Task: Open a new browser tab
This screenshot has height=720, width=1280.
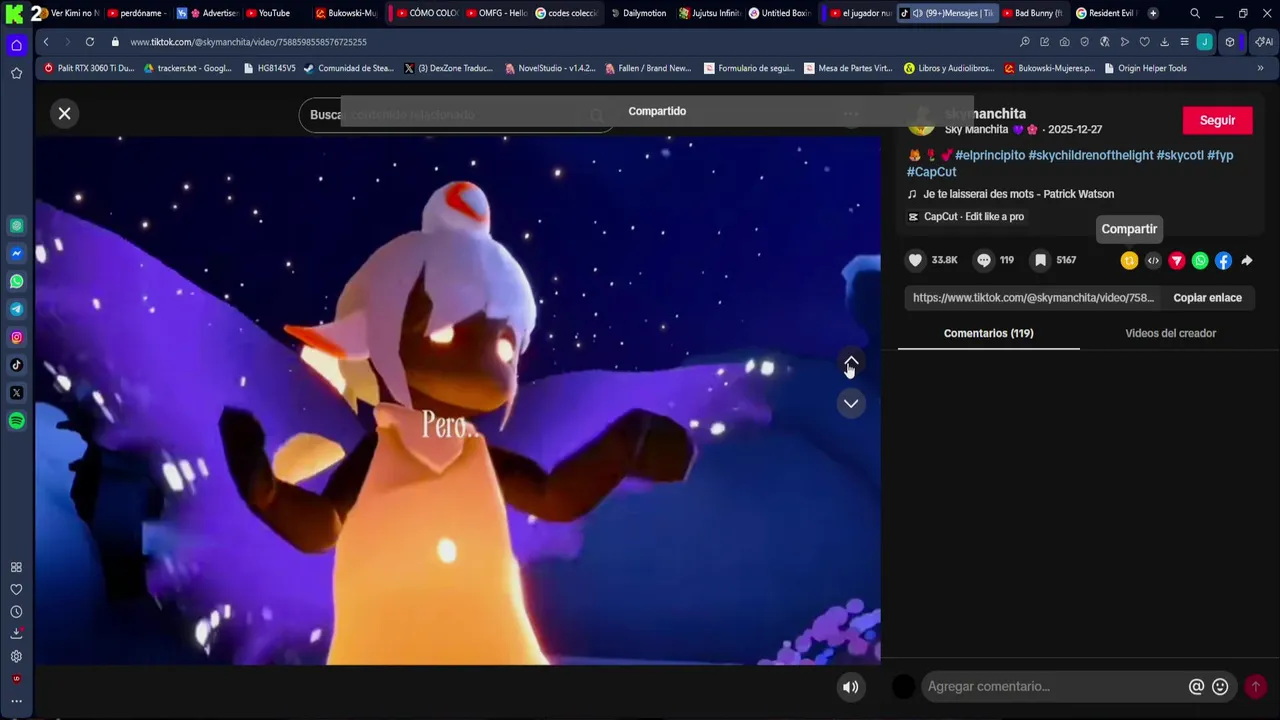Action: [1153, 13]
